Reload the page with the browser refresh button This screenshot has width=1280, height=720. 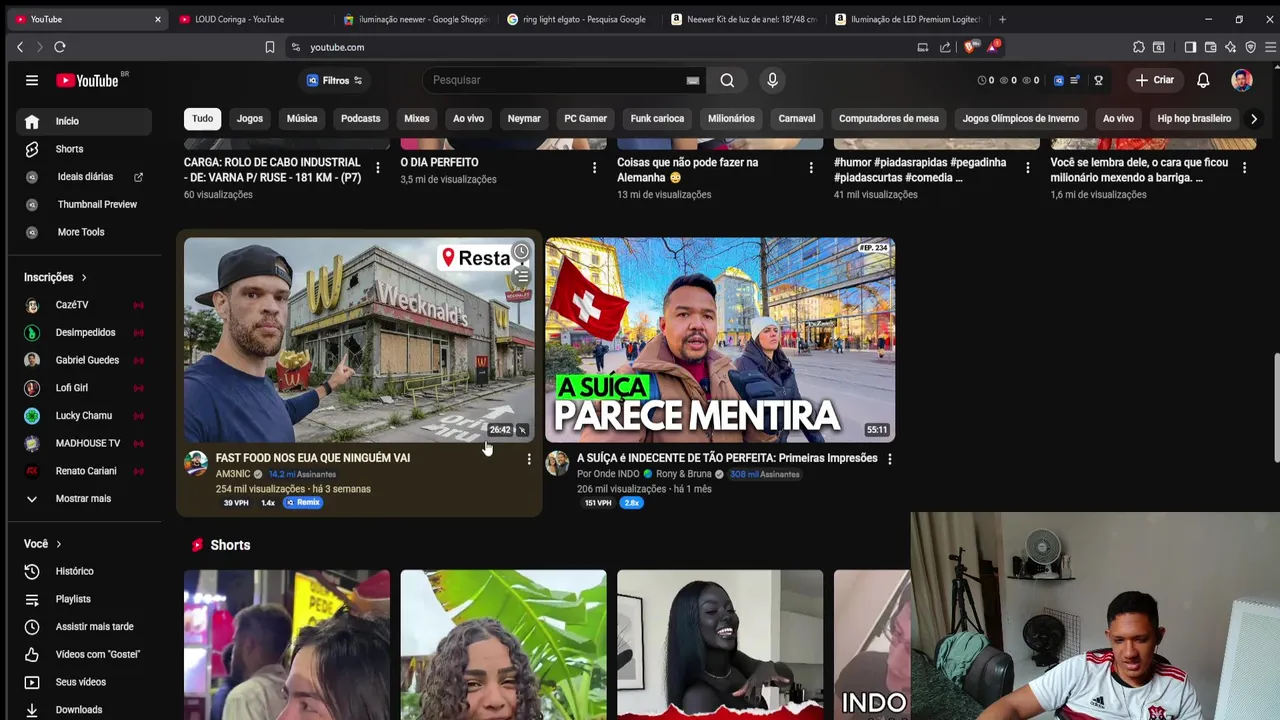(60, 47)
